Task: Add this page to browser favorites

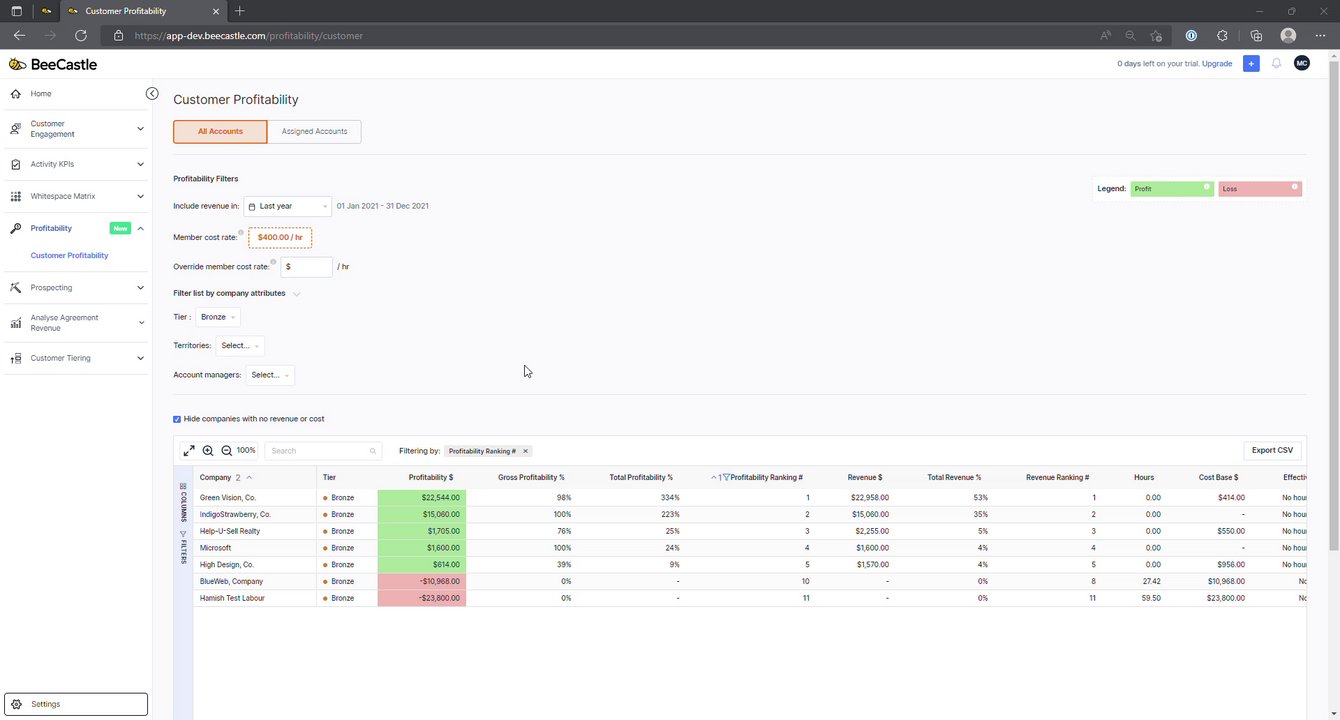Action: click(1156, 35)
